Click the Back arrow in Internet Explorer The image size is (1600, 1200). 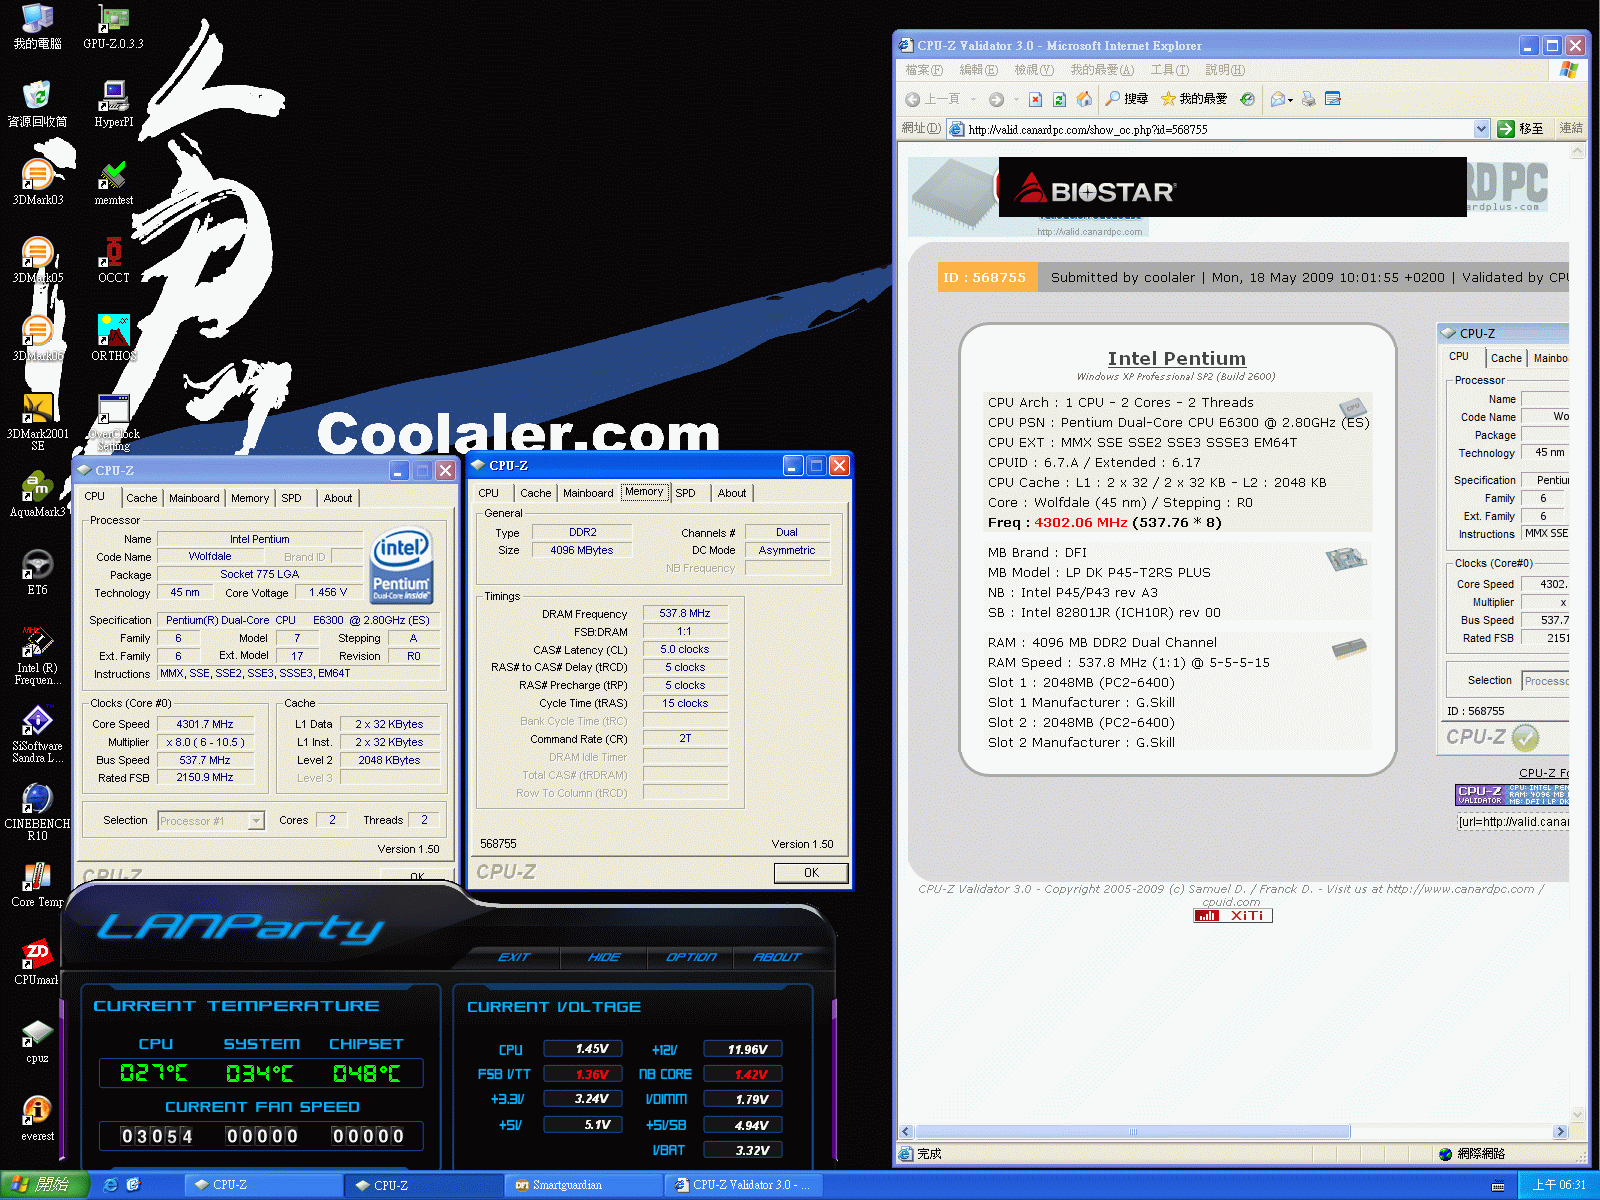coord(933,99)
